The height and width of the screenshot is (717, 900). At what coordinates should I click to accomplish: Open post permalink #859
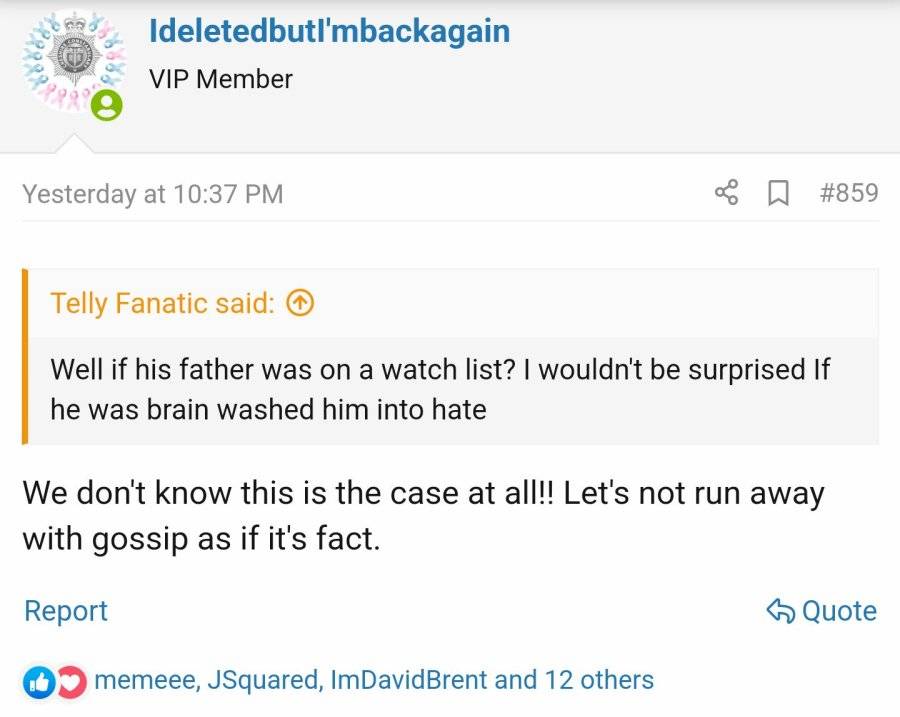pyautogui.click(x=849, y=192)
